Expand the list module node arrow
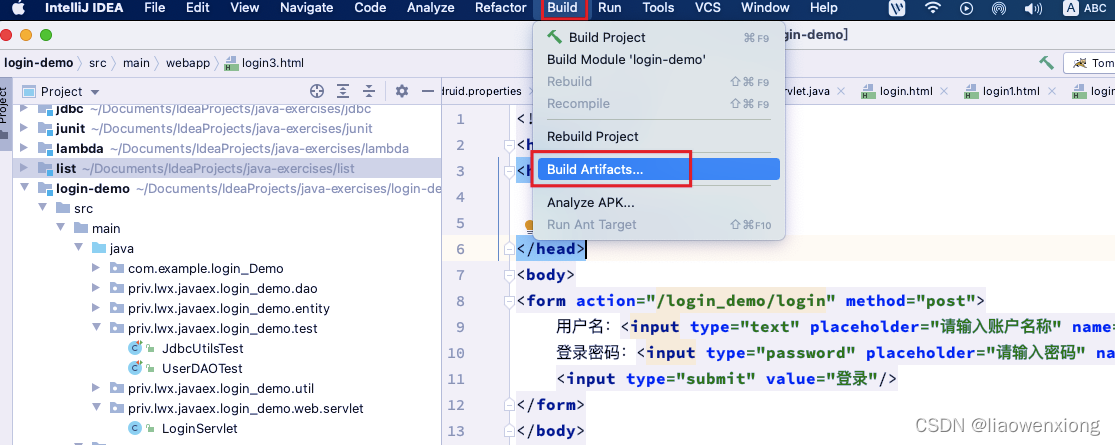1115x445 pixels. 23,168
